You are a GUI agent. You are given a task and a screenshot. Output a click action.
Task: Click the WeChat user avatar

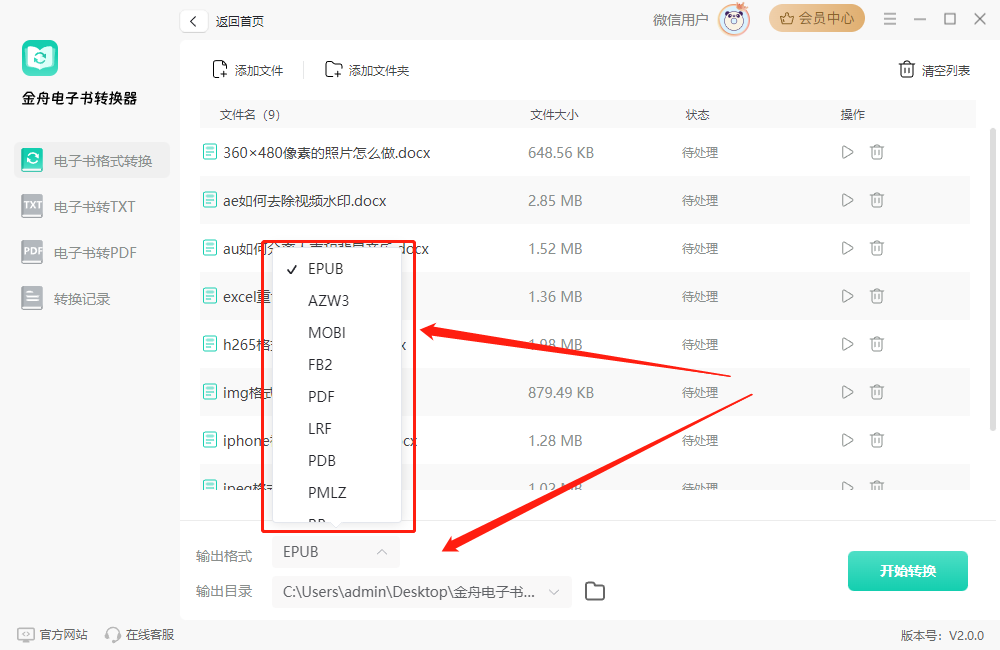pos(734,20)
